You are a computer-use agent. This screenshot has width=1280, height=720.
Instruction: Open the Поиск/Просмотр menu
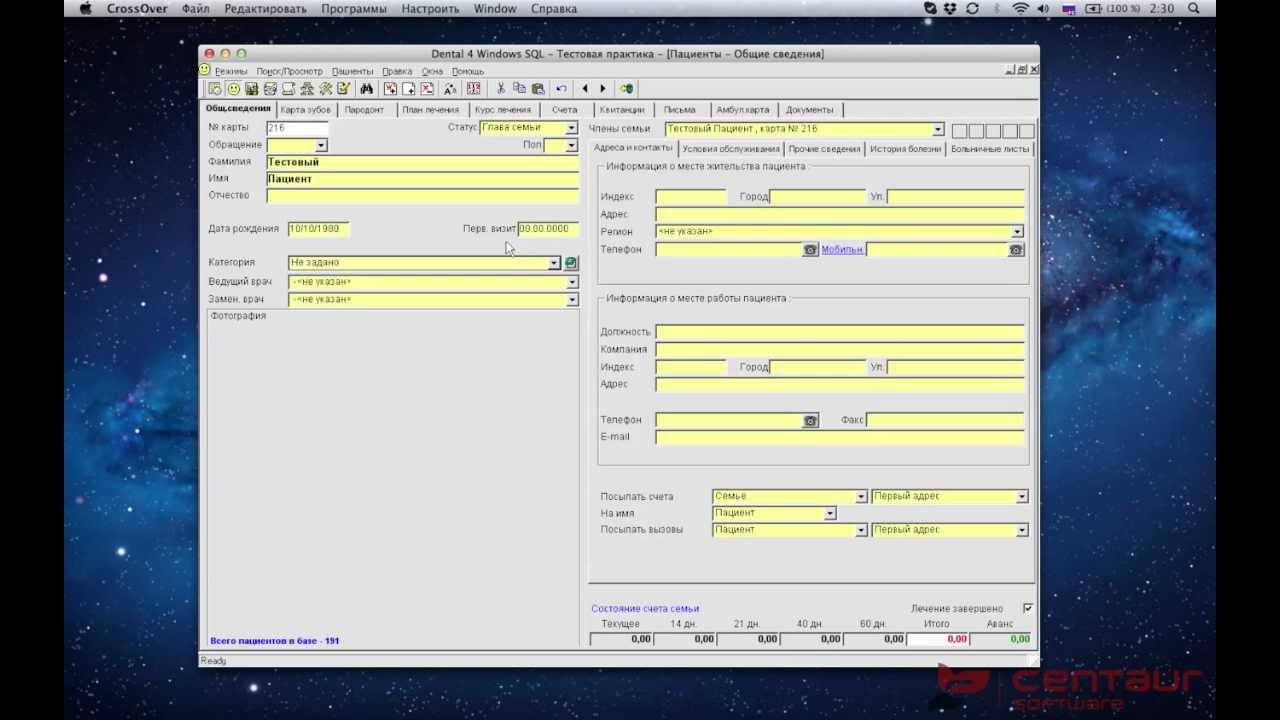[289, 72]
